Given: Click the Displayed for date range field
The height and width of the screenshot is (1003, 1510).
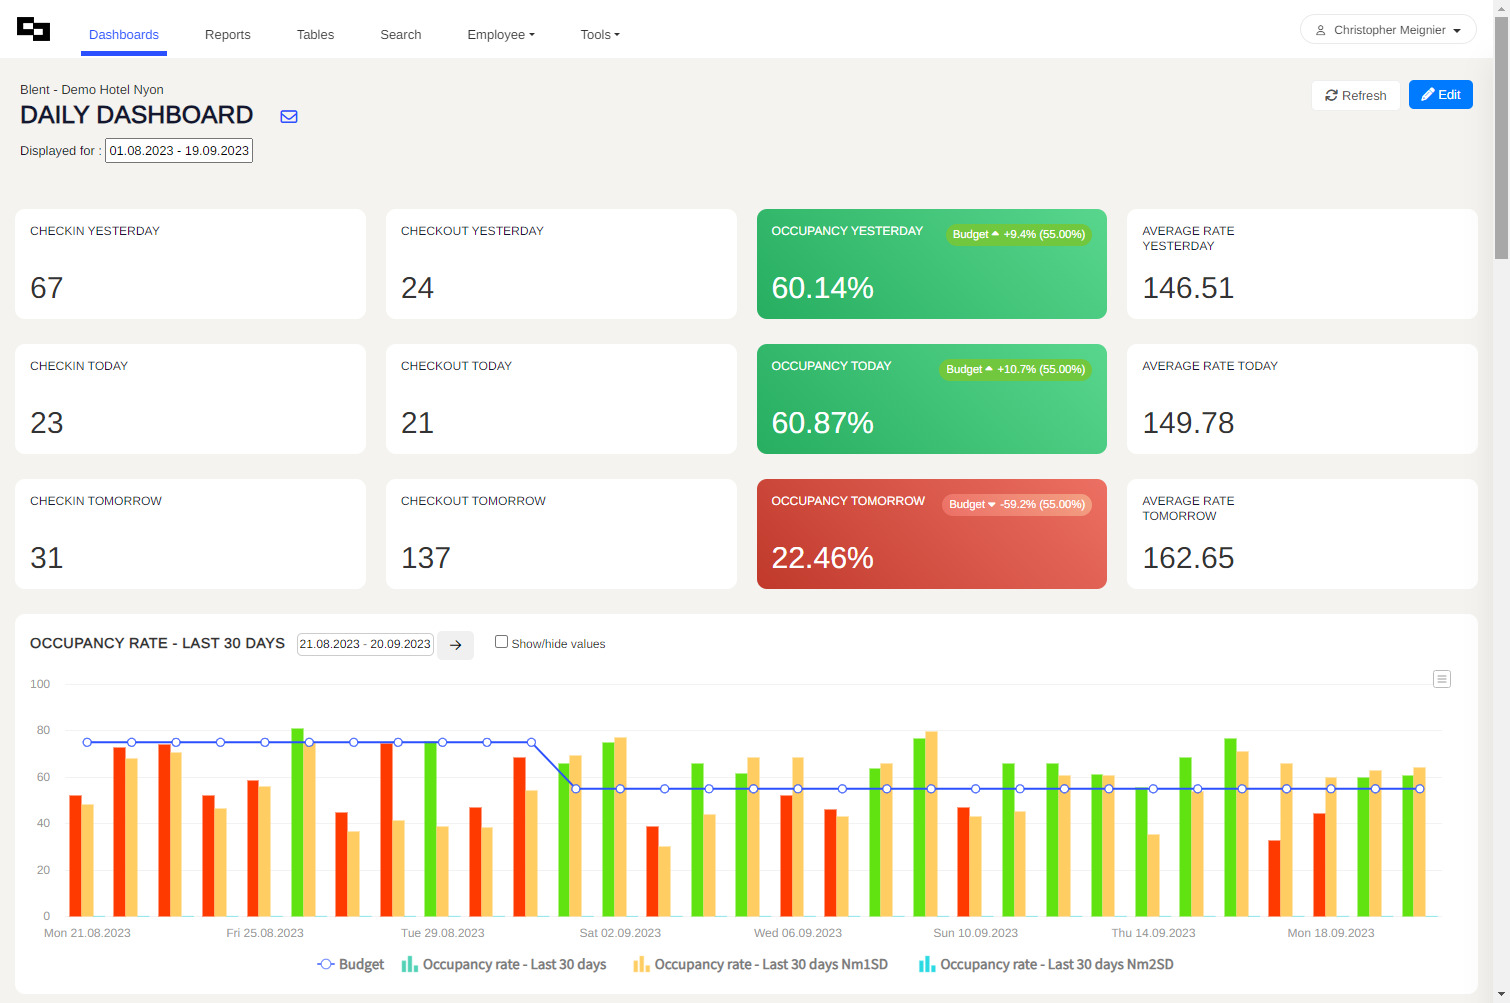Looking at the screenshot, I should (x=179, y=151).
